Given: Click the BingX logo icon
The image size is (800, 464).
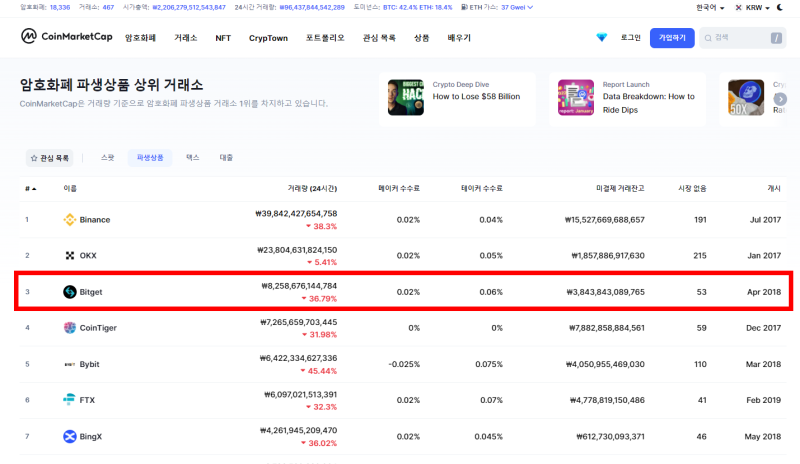Looking at the screenshot, I should tap(69, 436).
